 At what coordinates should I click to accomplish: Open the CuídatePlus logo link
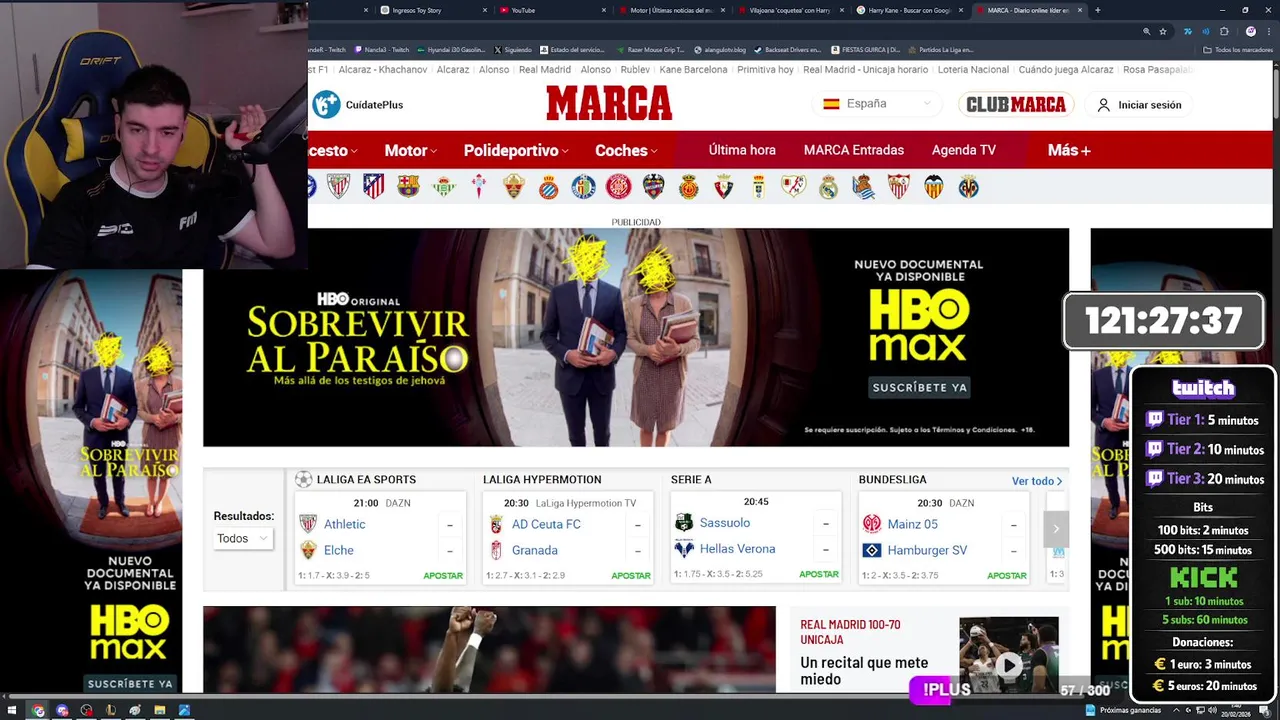pos(358,104)
